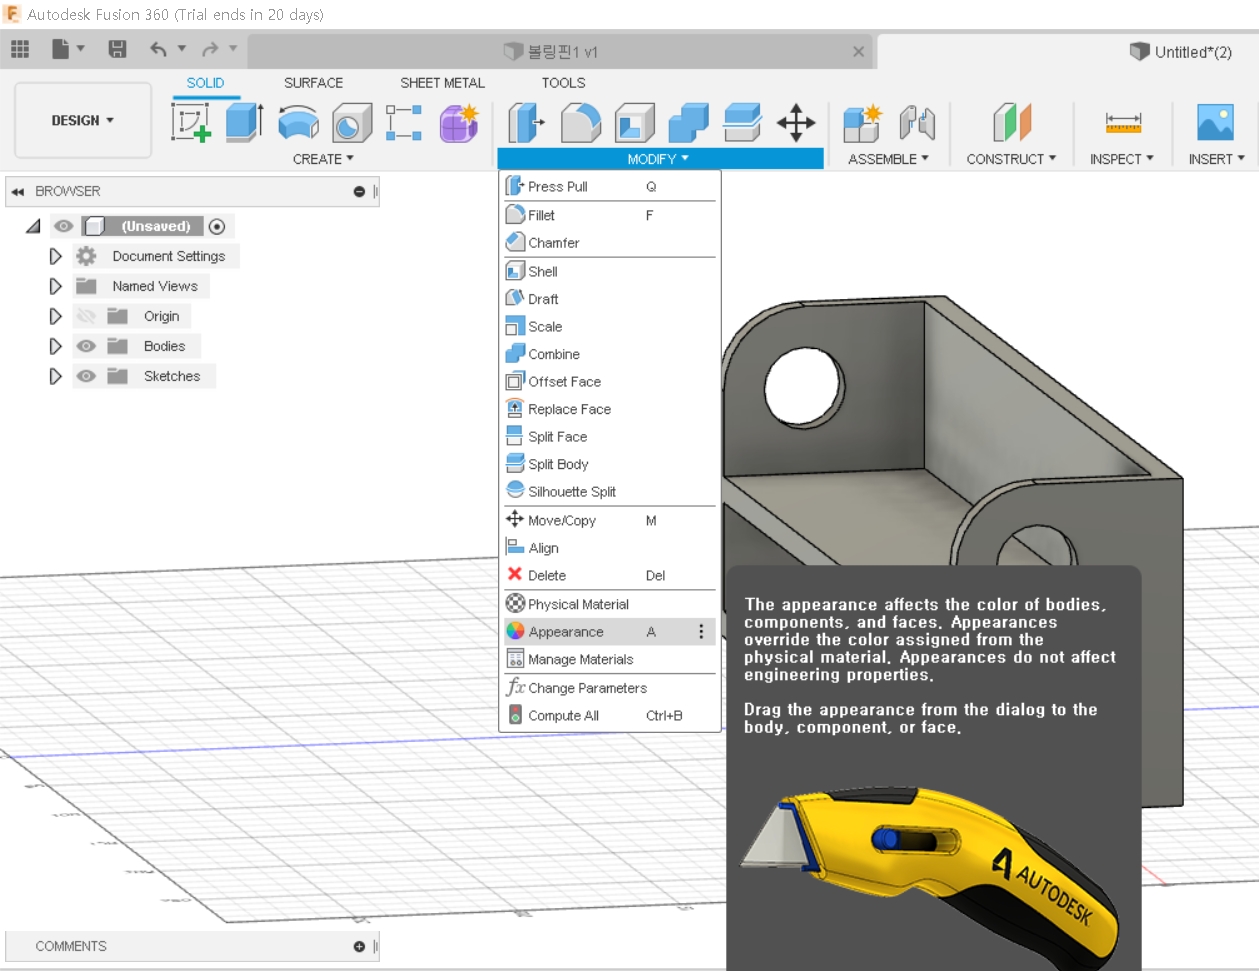This screenshot has width=1259, height=971.
Task: Select the Rectangular Pattern tool
Action: (x=404, y=123)
